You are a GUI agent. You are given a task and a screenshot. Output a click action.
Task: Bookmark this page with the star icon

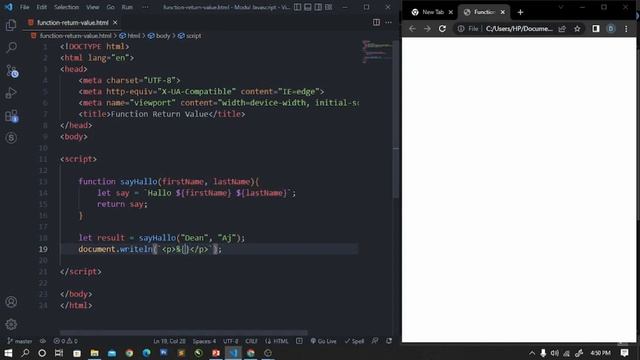pyautogui.click(x=577, y=29)
